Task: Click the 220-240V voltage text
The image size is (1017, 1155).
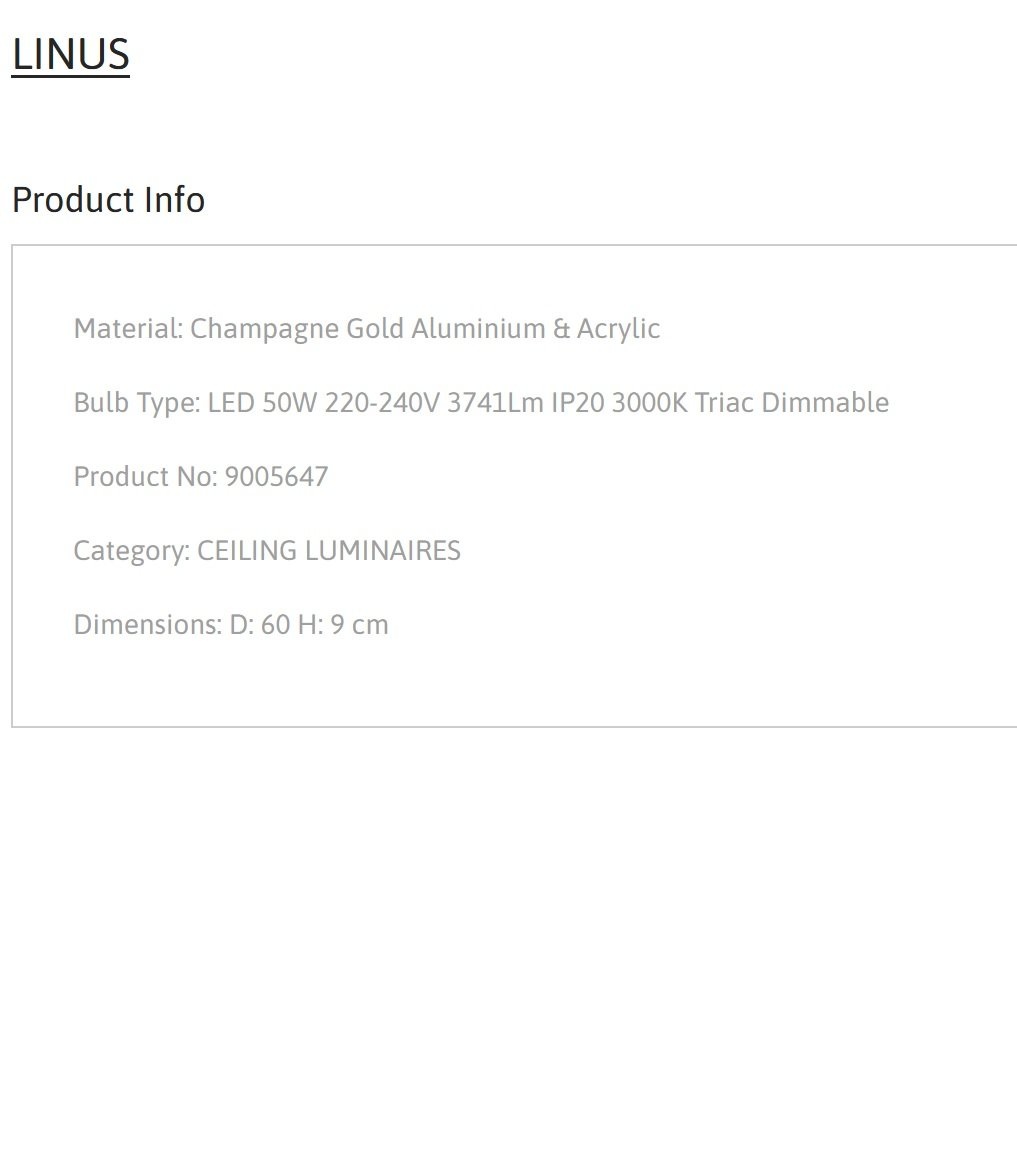Action: coord(382,403)
